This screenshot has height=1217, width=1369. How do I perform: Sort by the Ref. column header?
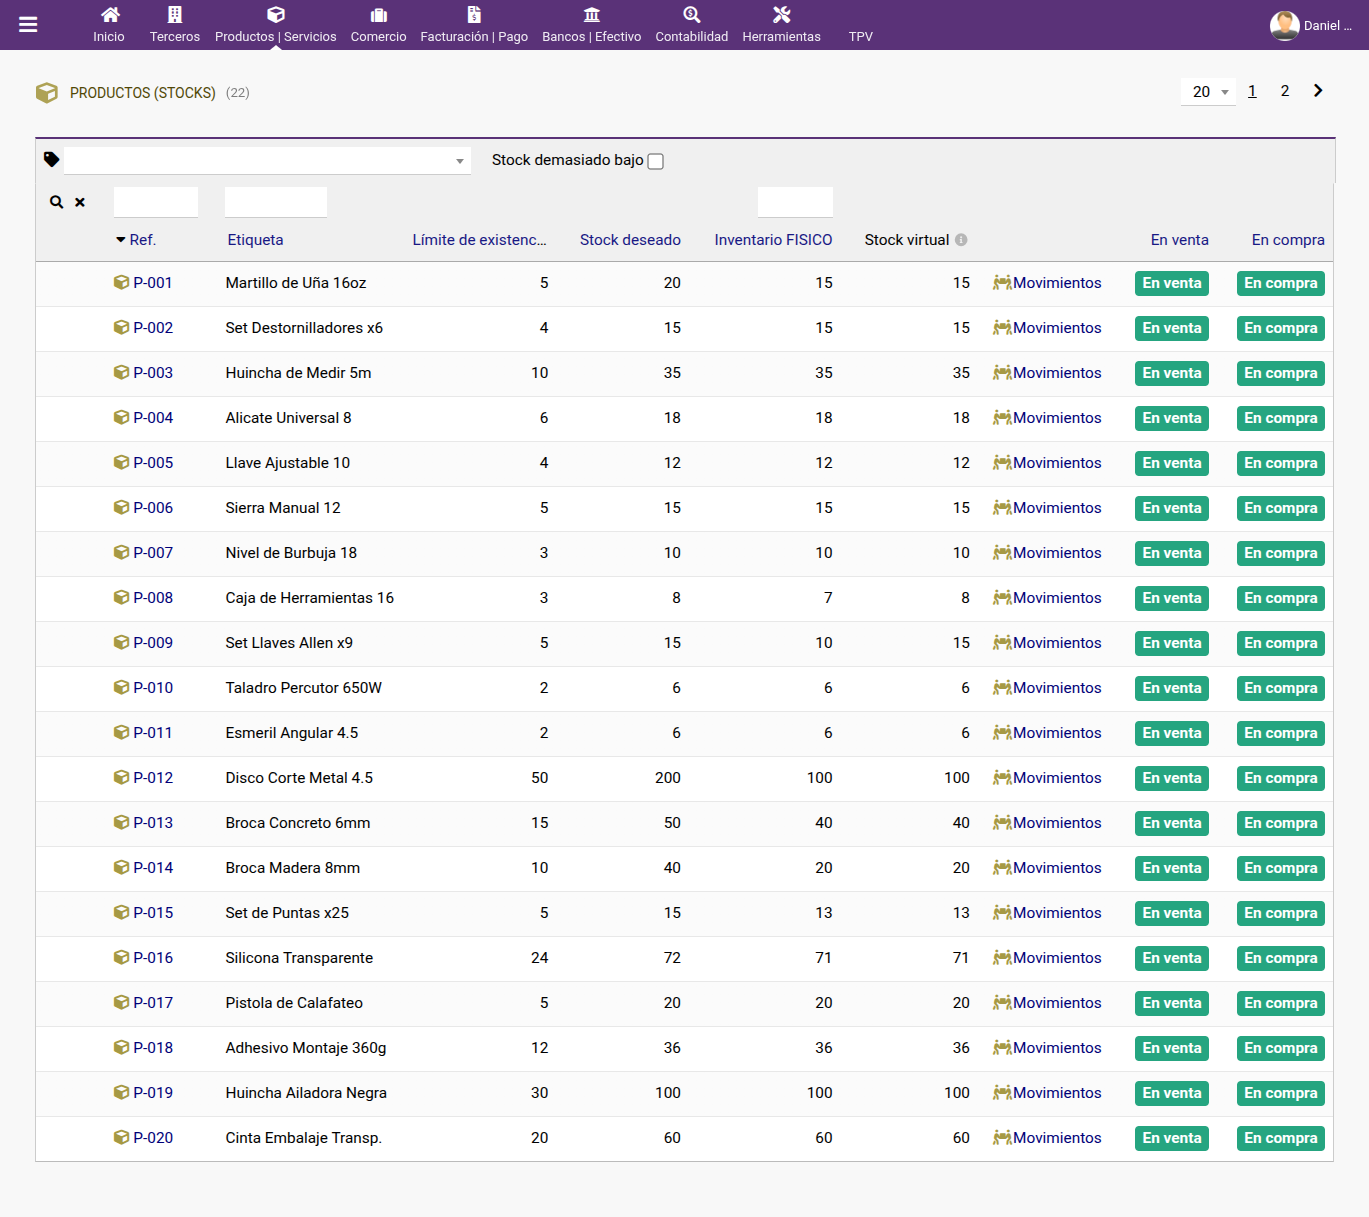(142, 240)
